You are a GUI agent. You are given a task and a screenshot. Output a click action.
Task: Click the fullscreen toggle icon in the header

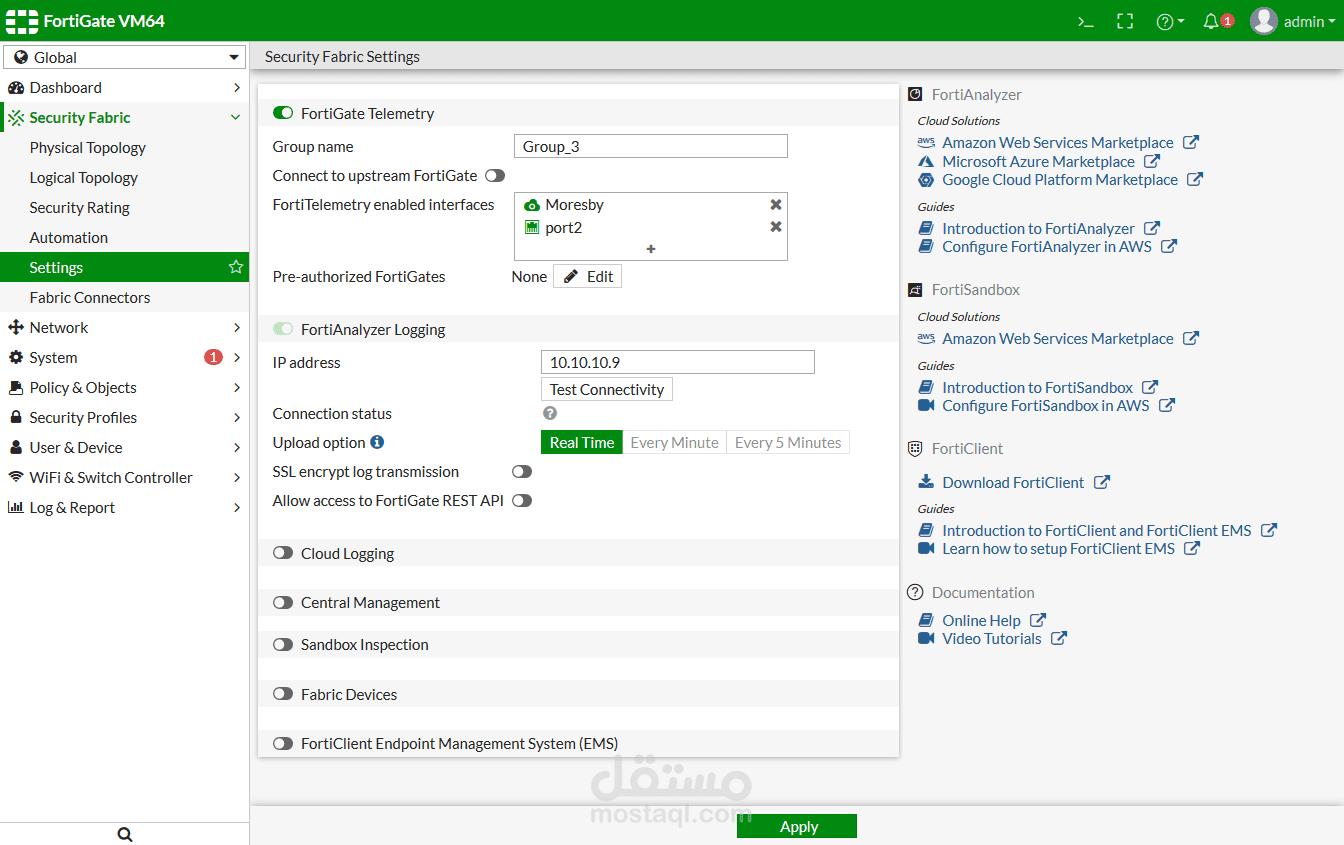coord(1125,20)
